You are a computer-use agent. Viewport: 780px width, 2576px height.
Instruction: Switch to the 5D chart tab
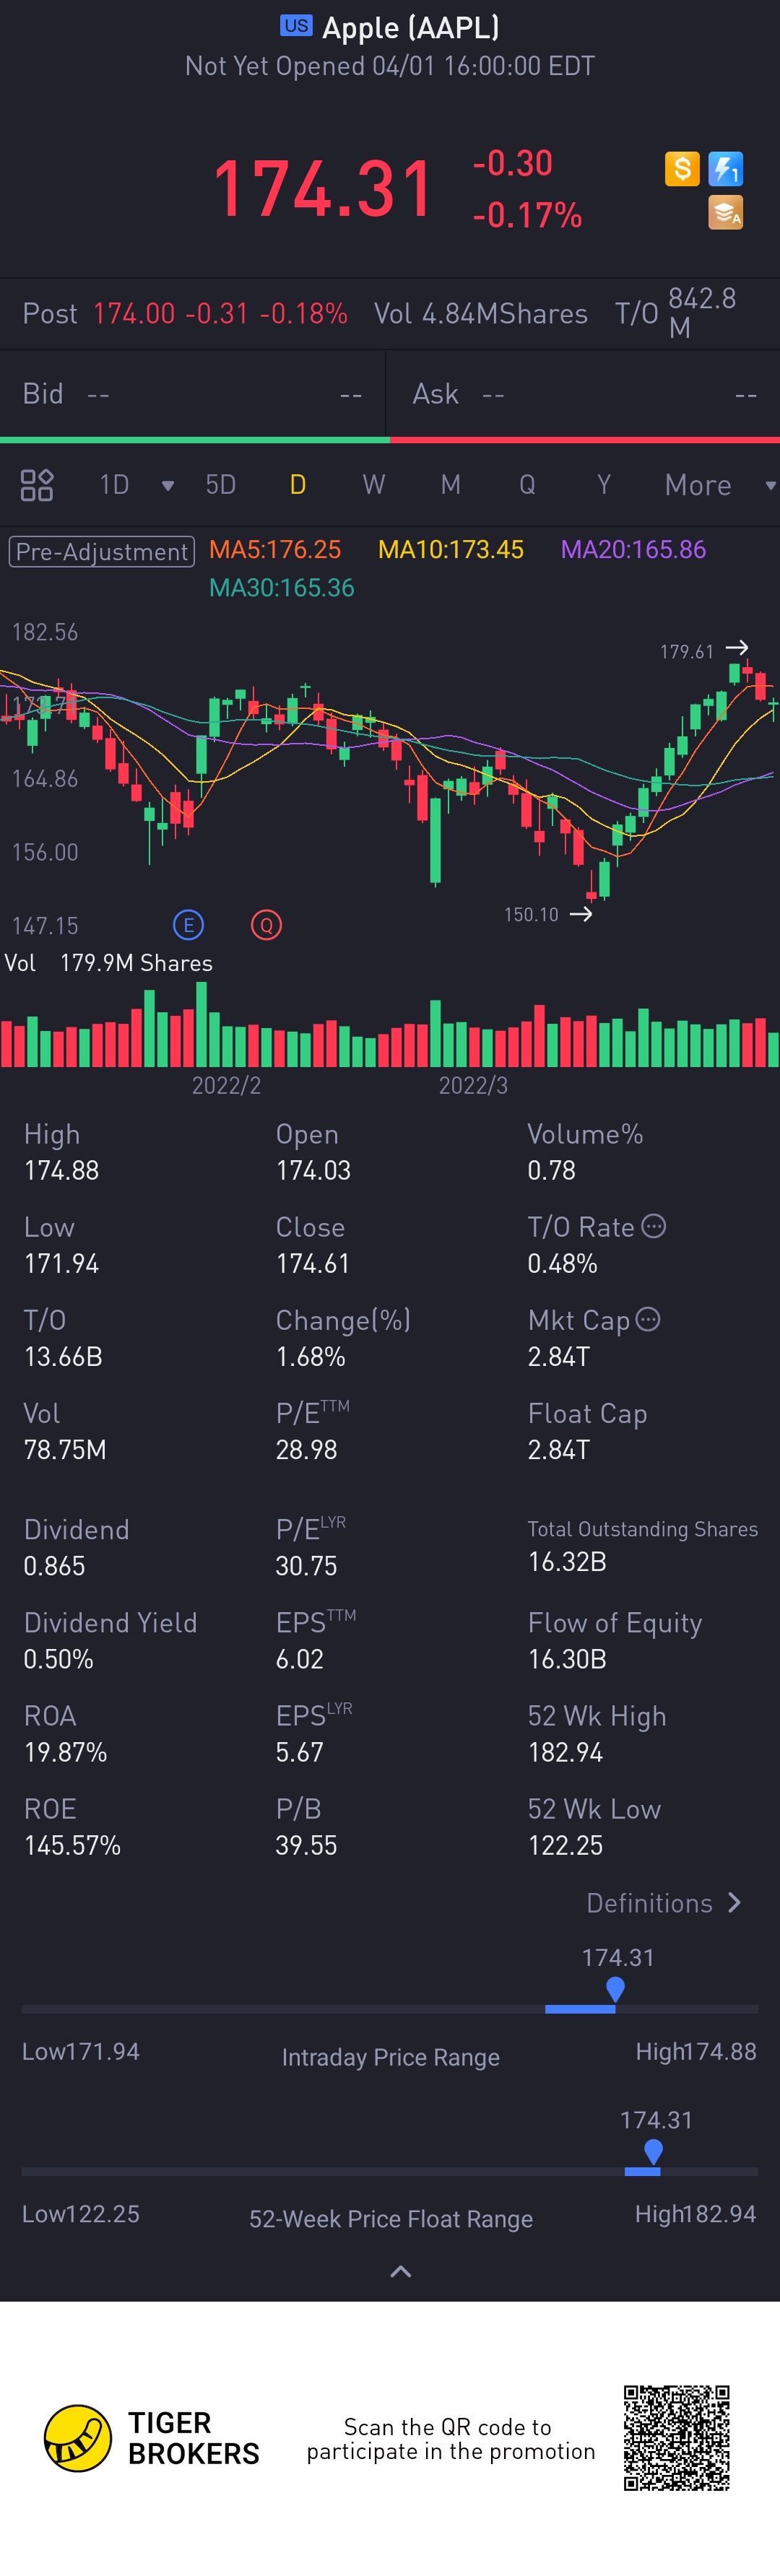(x=220, y=485)
